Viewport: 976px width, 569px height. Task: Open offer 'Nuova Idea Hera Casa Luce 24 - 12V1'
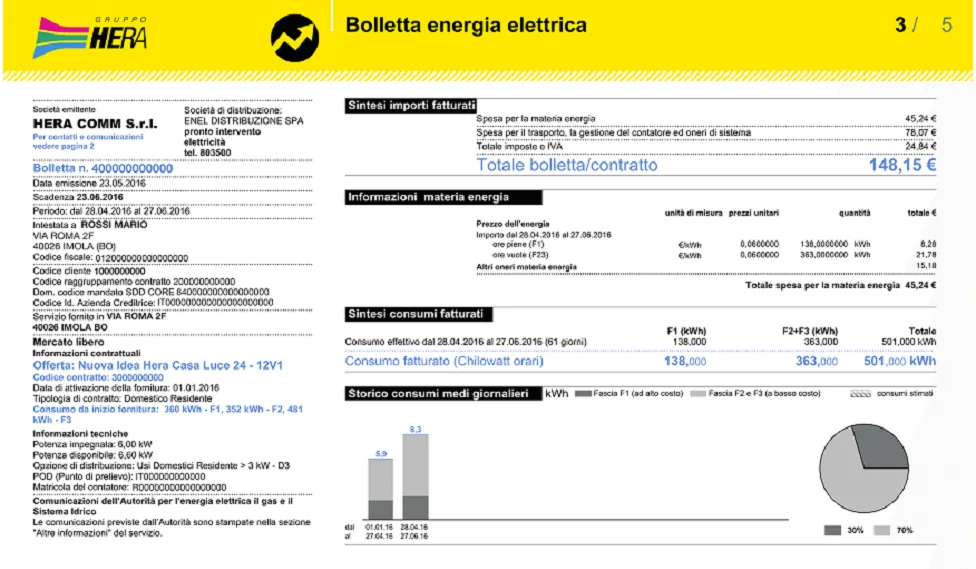(x=181, y=365)
